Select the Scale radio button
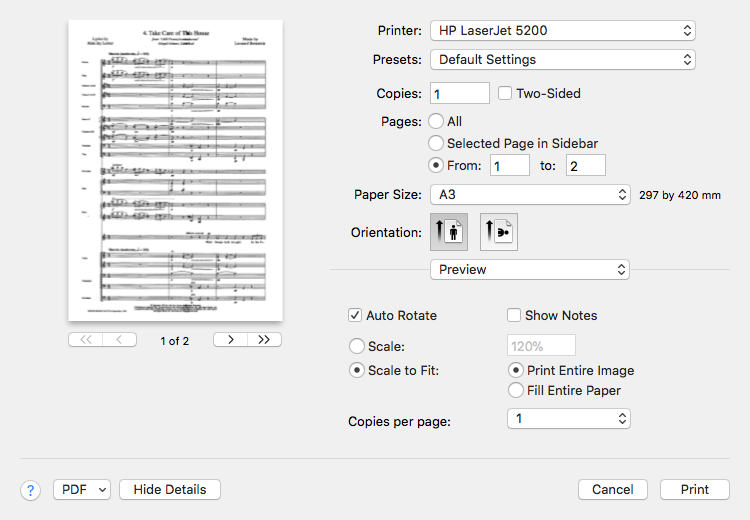 (356, 346)
